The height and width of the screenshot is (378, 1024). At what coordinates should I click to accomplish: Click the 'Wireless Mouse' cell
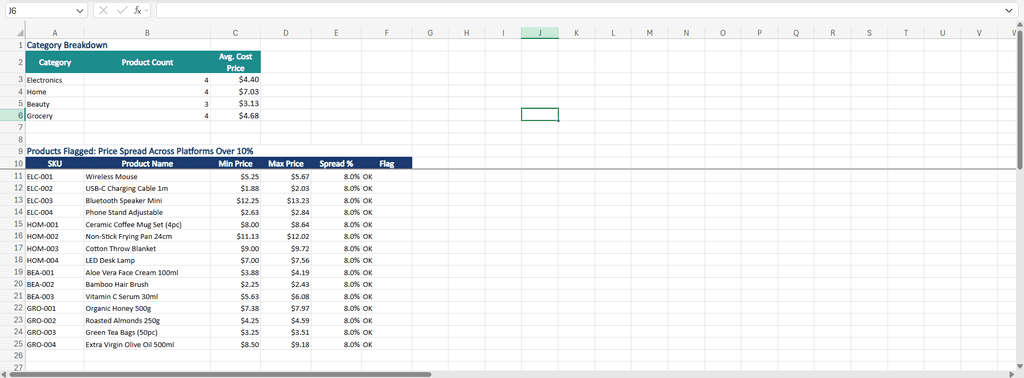tap(147, 176)
